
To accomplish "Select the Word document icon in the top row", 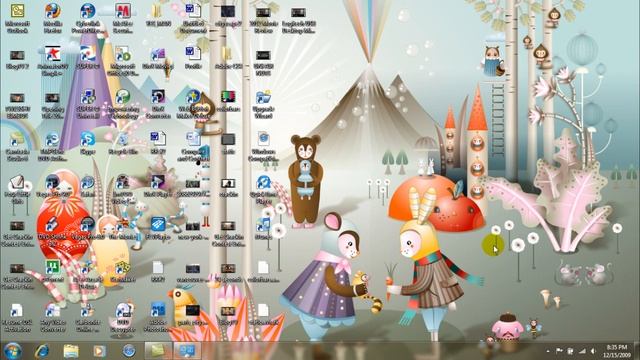I will tap(193, 11).
